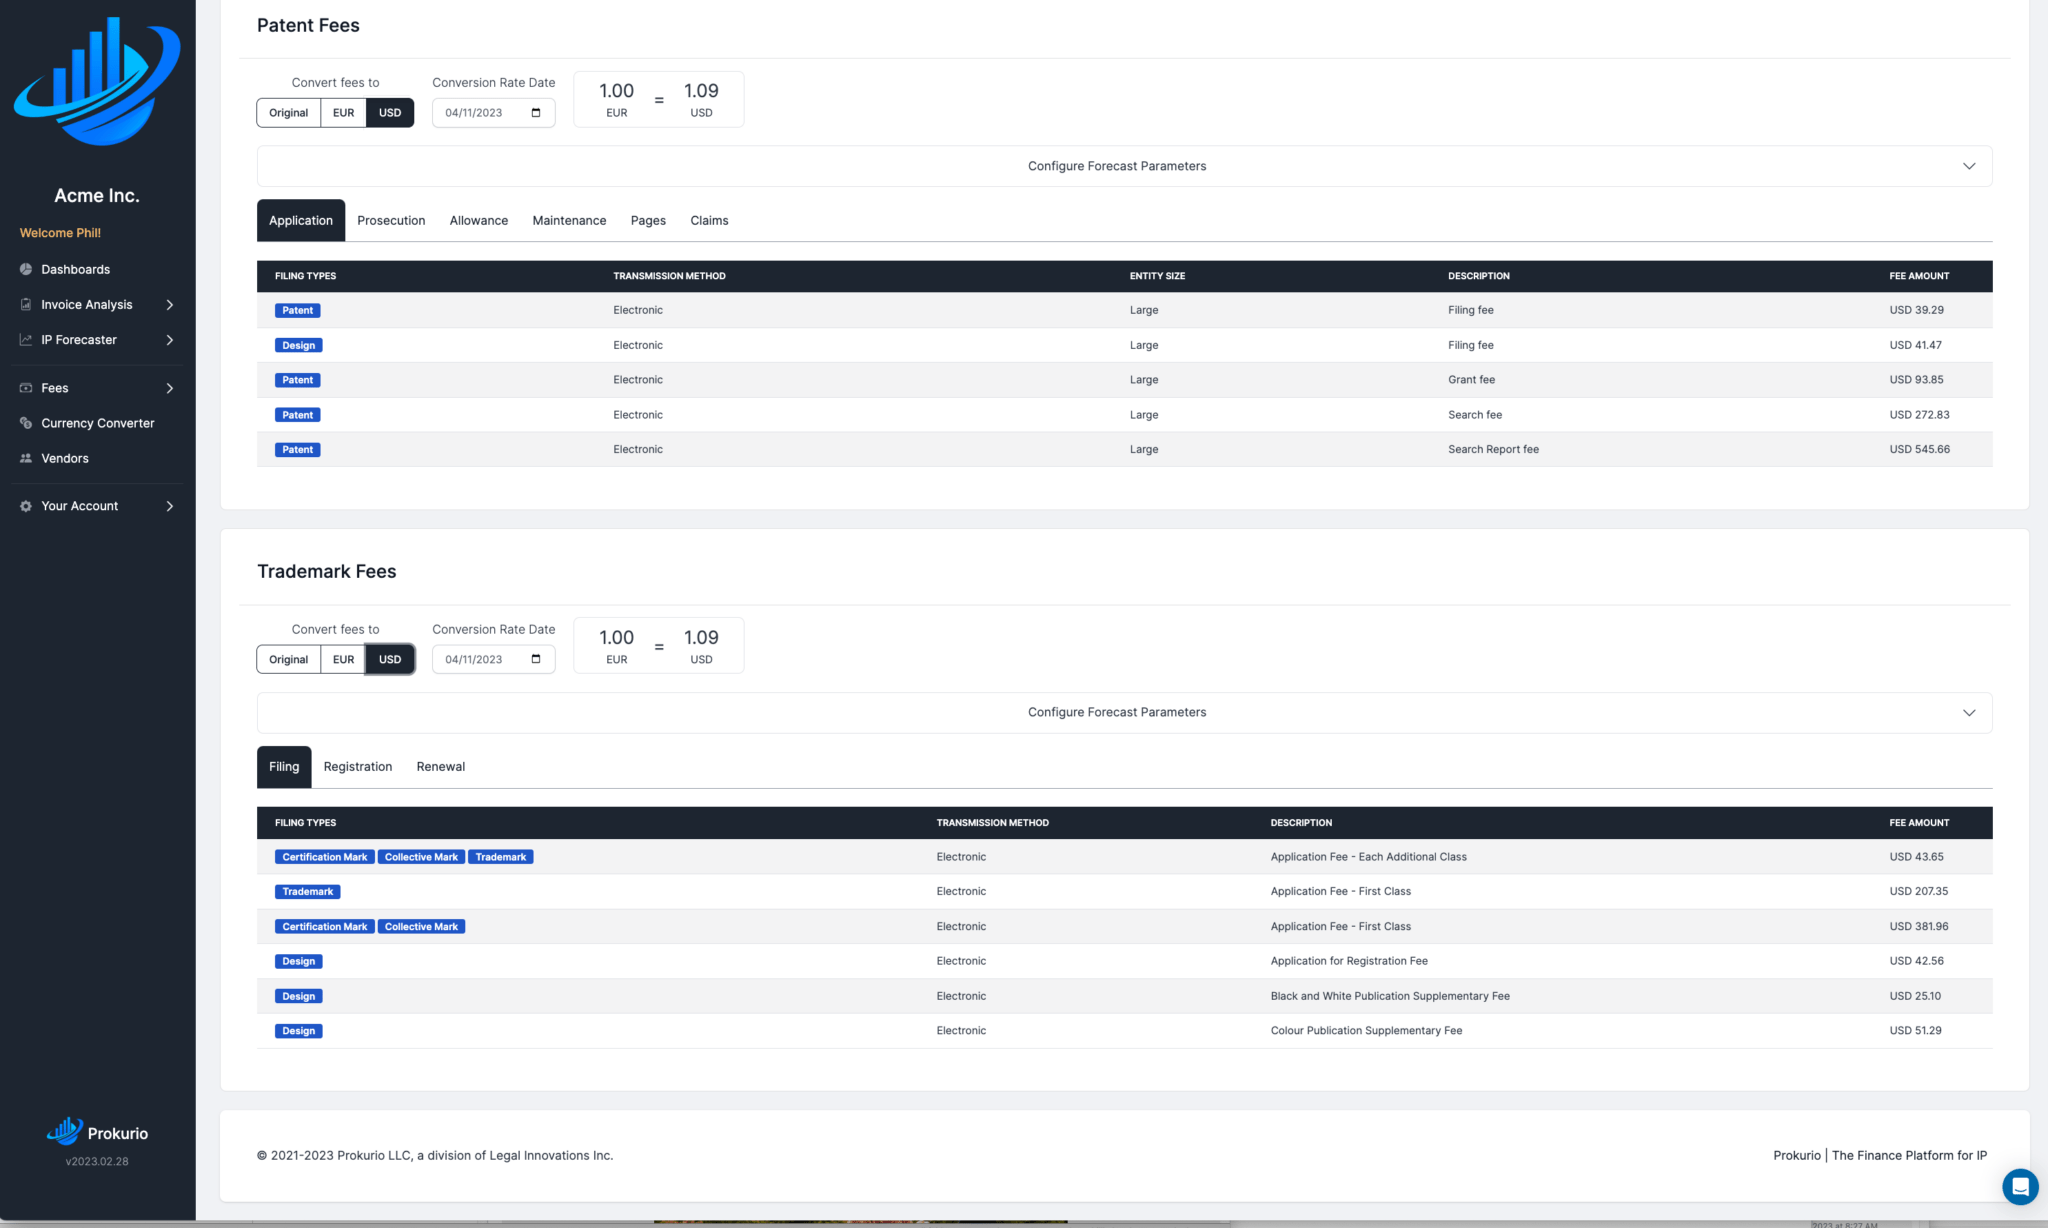Click Patent Fees conversion date 04/11/2023 field
2048x1228 pixels.
[493, 113]
